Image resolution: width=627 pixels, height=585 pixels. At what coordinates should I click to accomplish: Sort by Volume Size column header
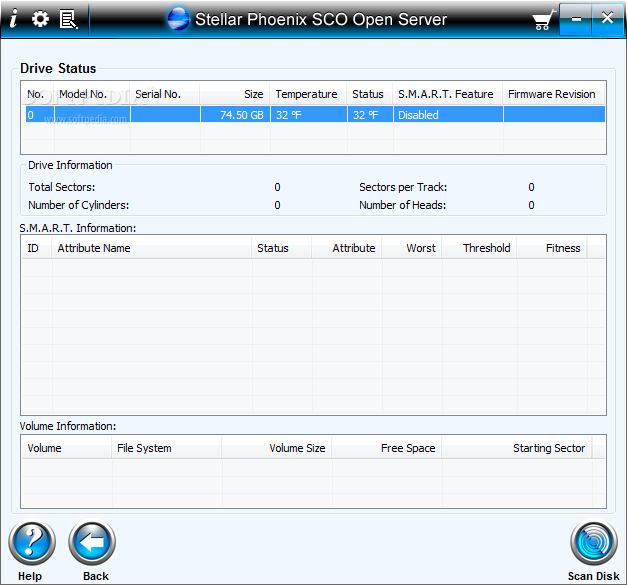[x=277, y=448]
